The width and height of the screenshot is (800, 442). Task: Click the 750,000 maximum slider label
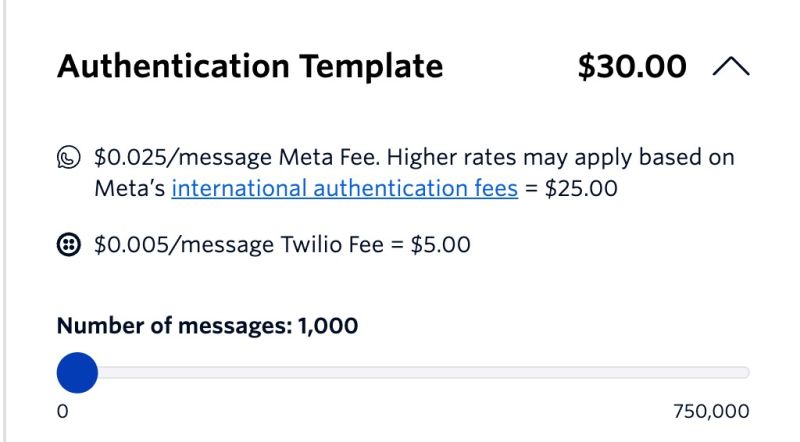(x=712, y=411)
